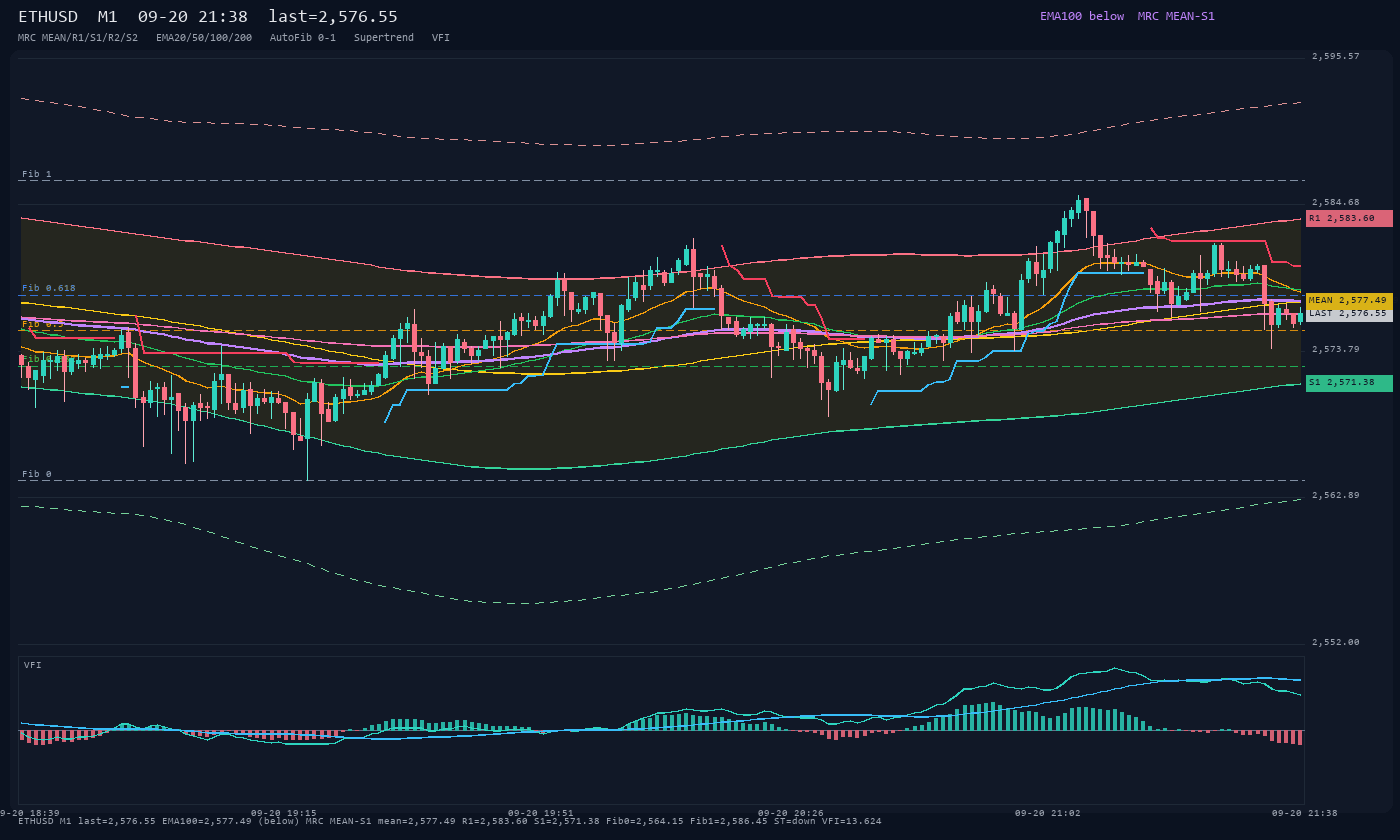Click the 2,595.57 price axis label

pos(1336,57)
